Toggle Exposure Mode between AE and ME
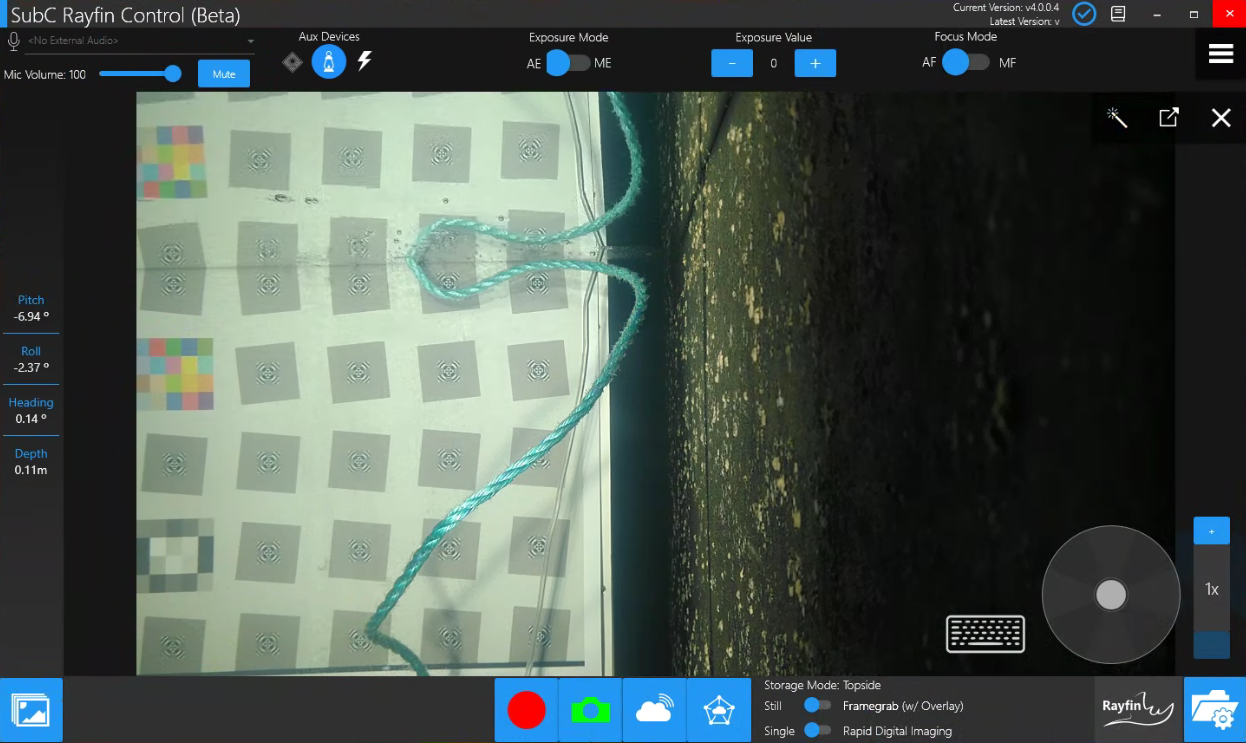The width and height of the screenshot is (1246, 743). (569, 63)
